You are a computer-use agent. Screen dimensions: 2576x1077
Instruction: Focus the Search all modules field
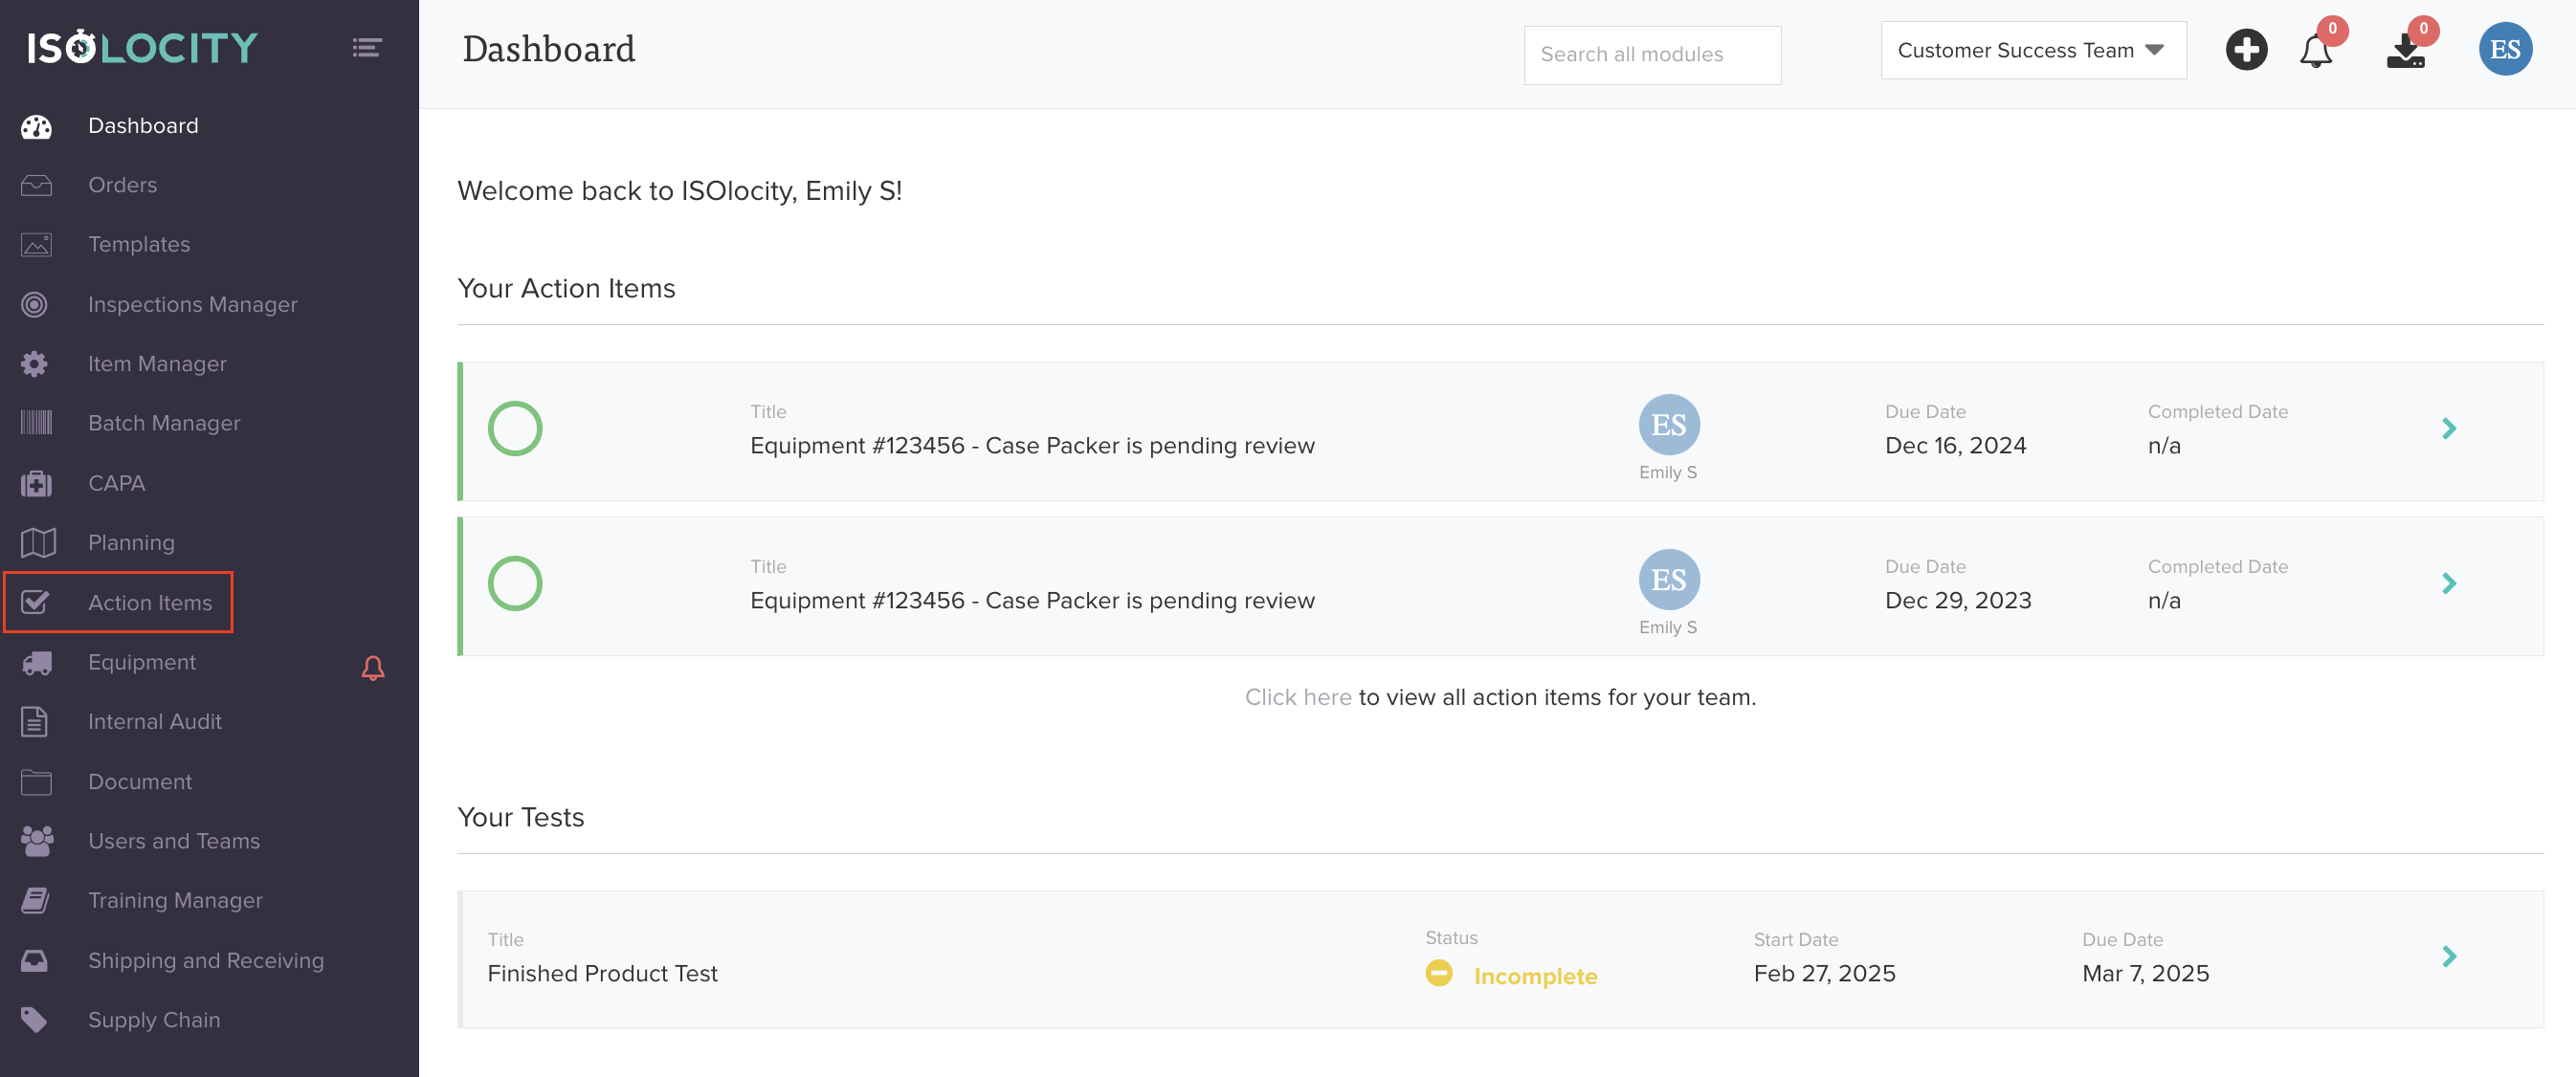coord(1651,55)
